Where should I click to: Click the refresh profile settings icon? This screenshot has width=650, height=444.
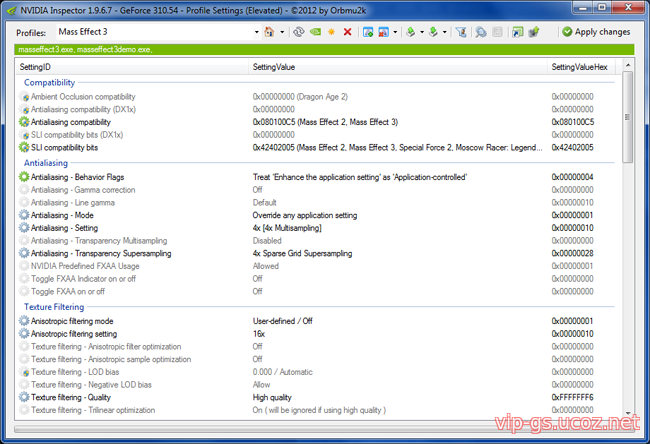(298, 32)
